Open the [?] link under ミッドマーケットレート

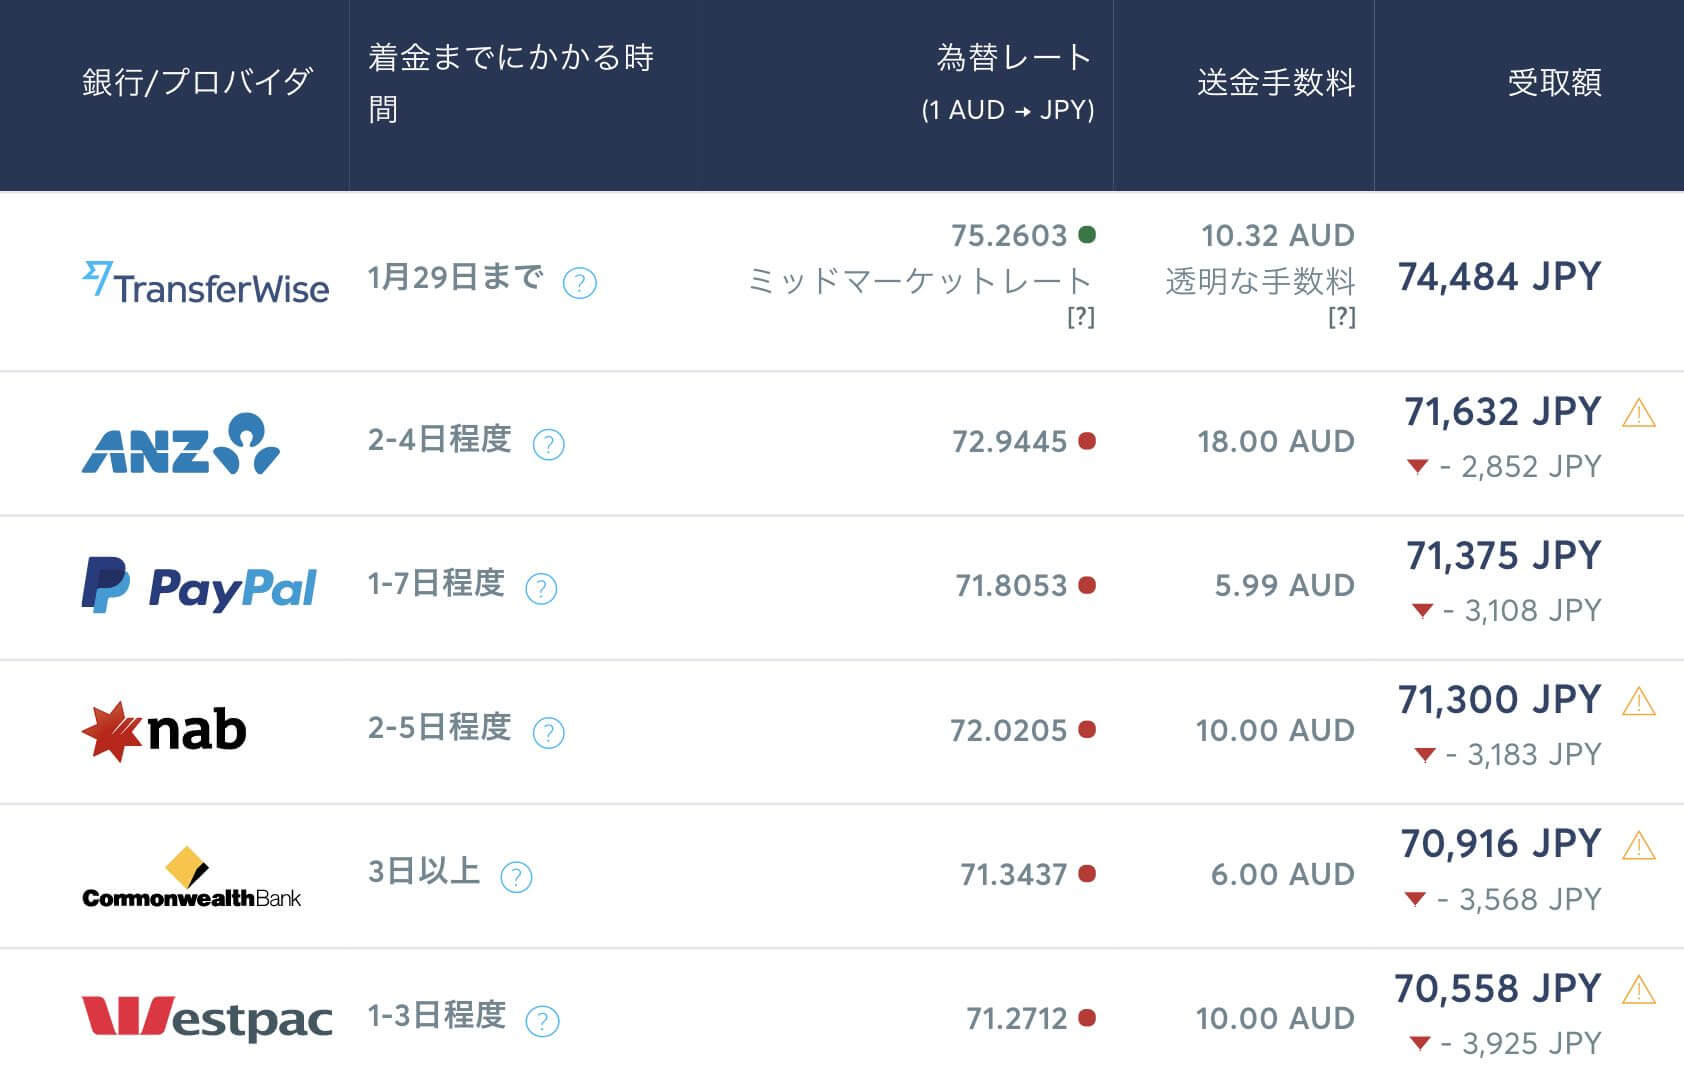coord(1081,317)
